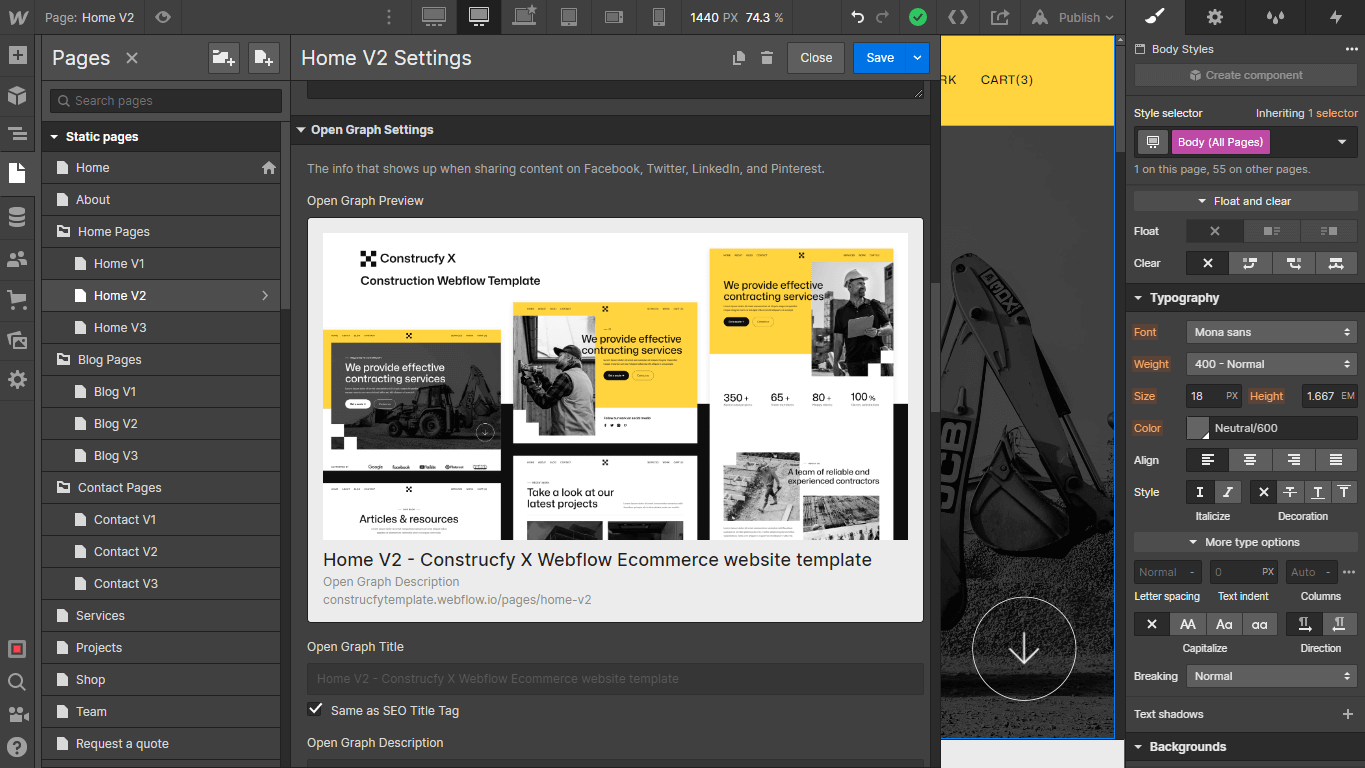Click the blue Save button
This screenshot has height=768, width=1365.
(879, 58)
